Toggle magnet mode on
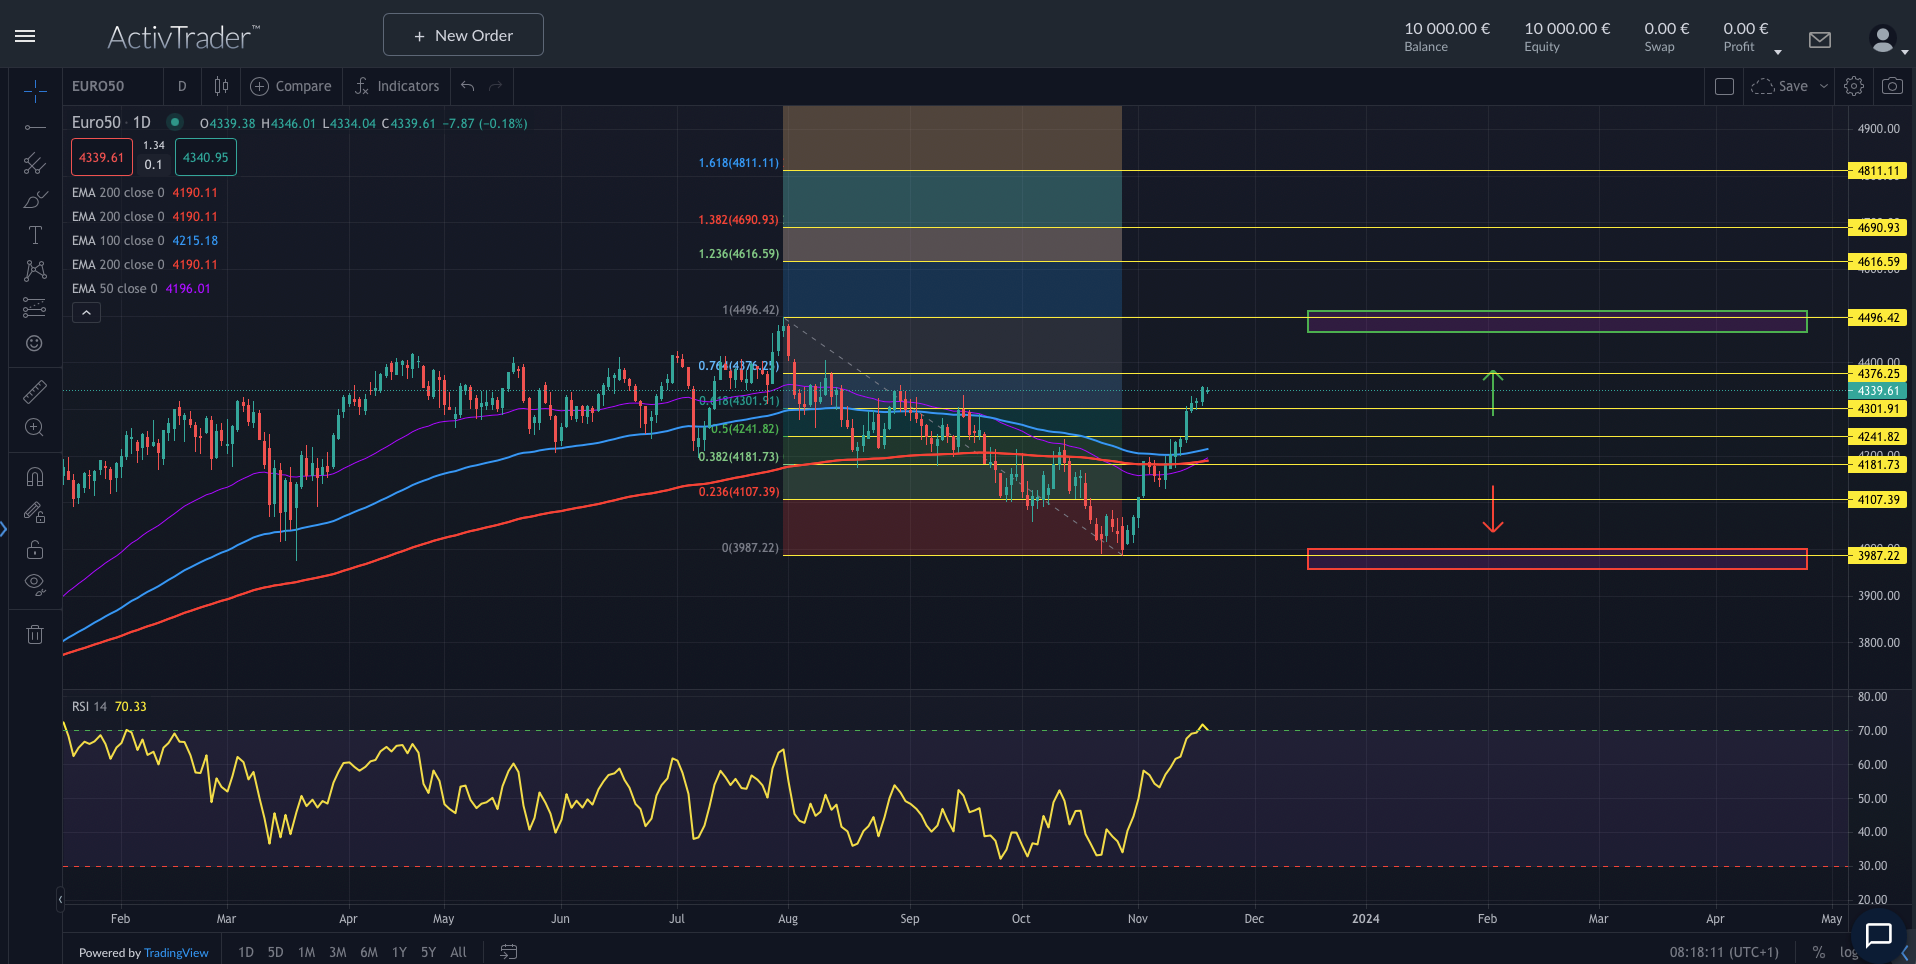The height and width of the screenshot is (964, 1916). 35,476
